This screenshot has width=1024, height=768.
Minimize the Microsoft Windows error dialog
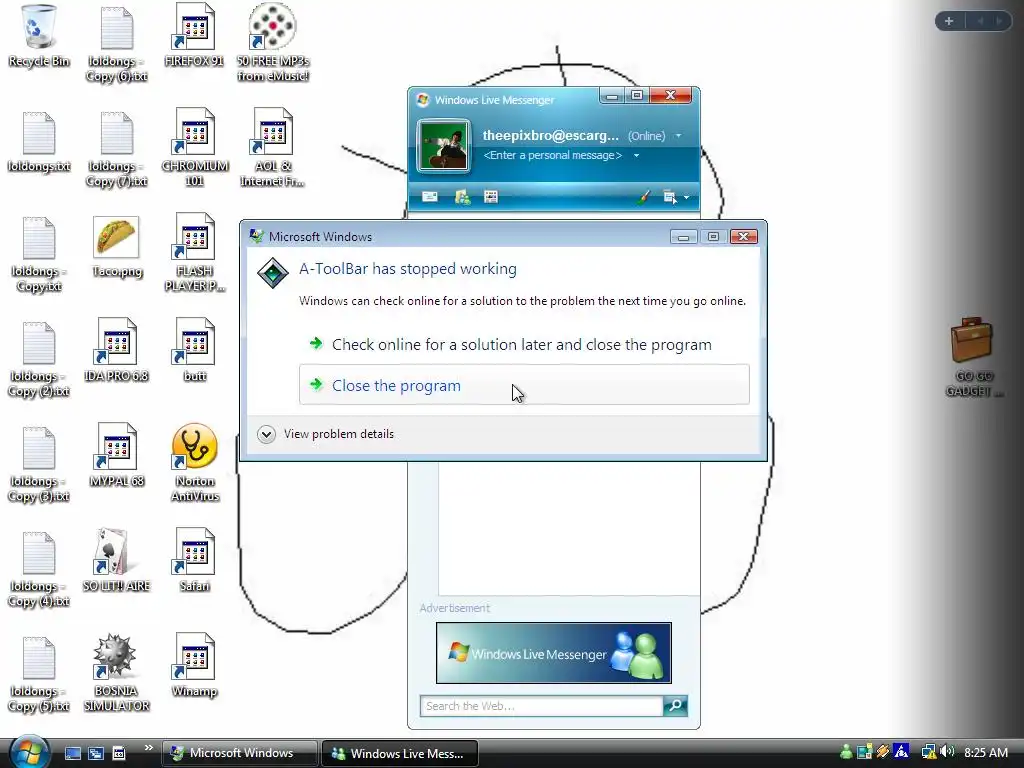click(x=683, y=236)
